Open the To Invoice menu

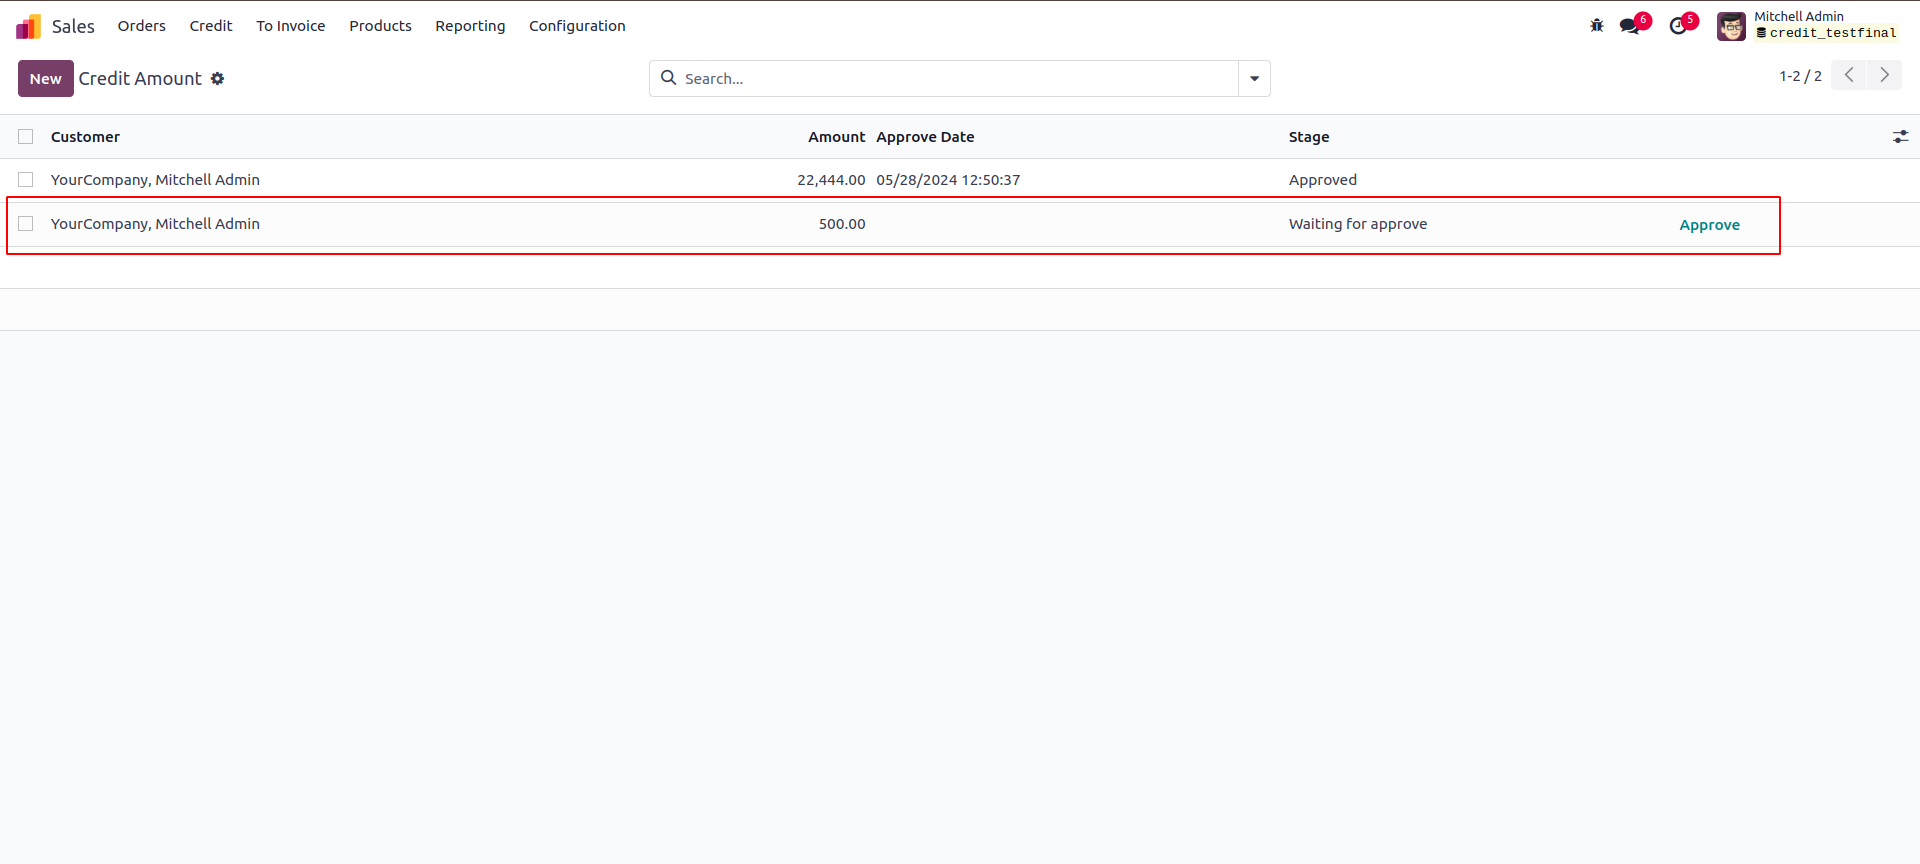coord(290,26)
